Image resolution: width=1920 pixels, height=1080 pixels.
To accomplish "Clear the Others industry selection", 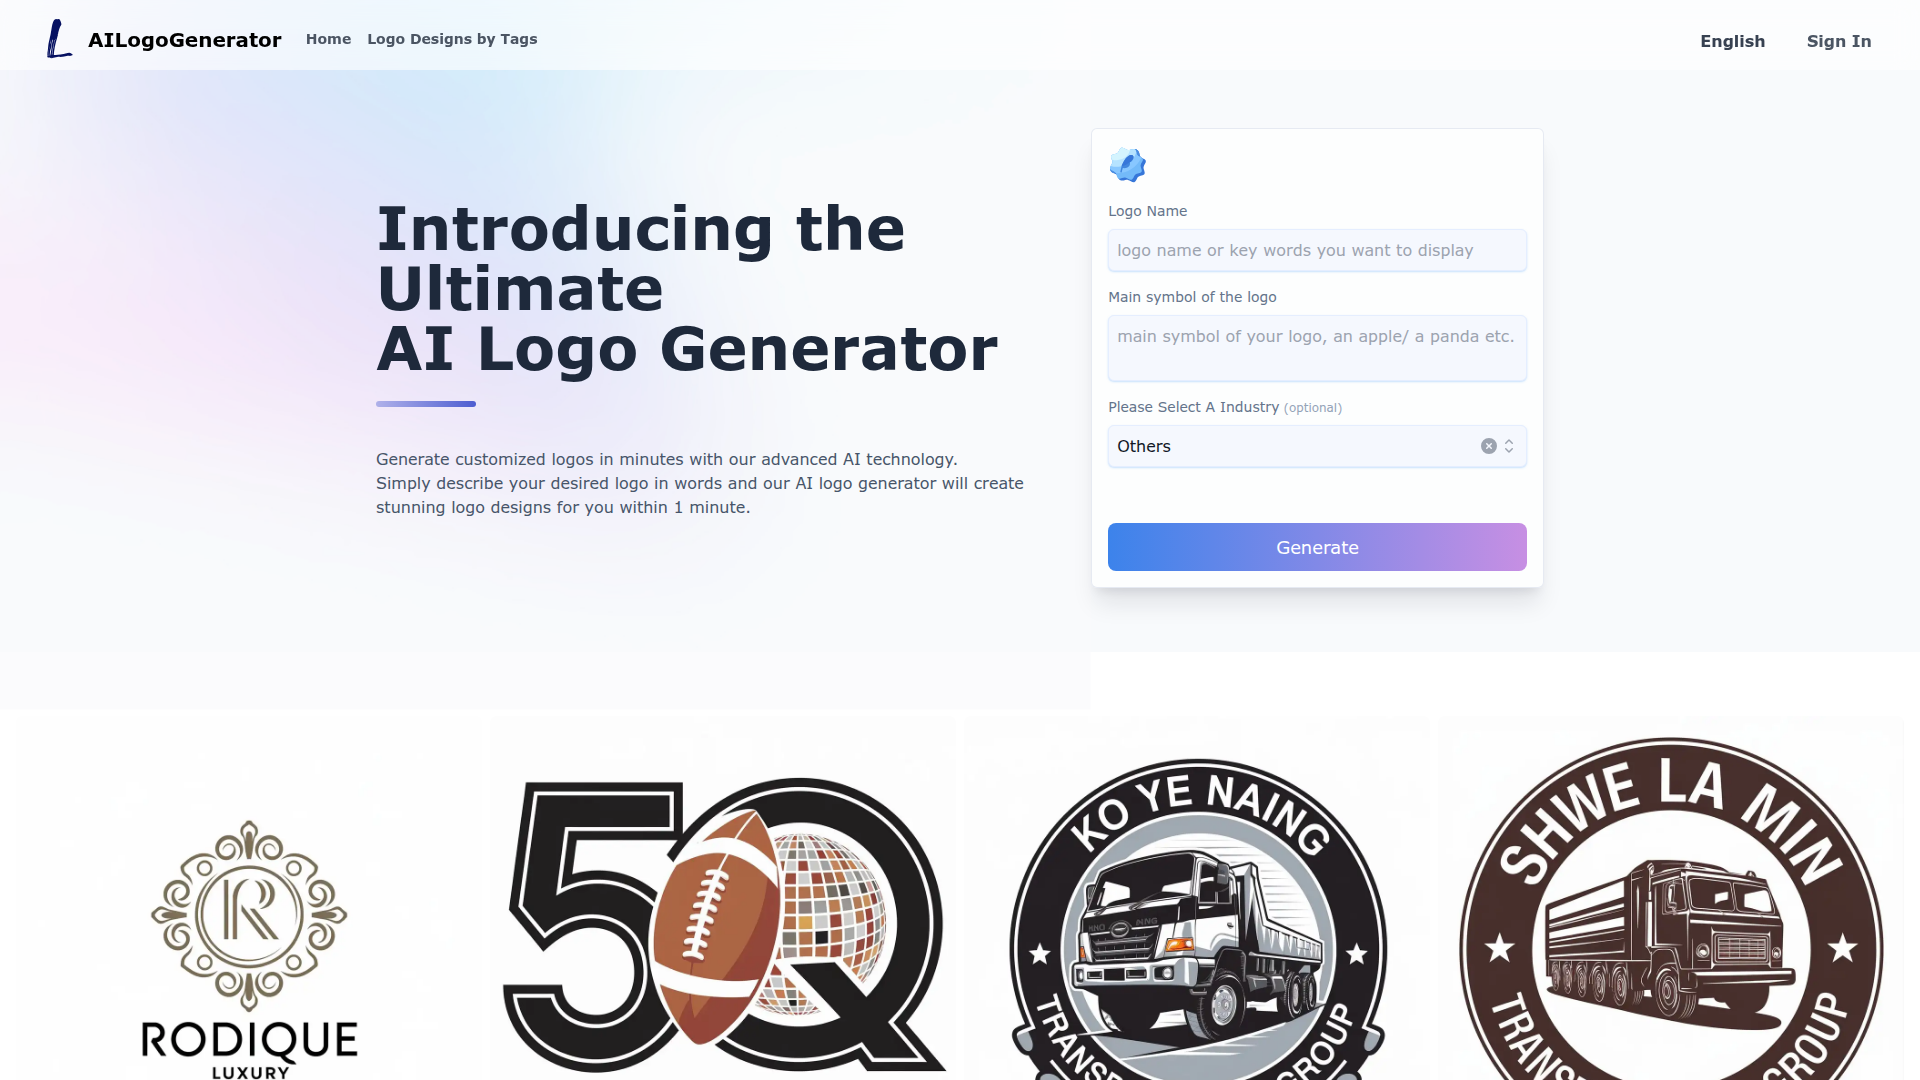I will 1488,446.
